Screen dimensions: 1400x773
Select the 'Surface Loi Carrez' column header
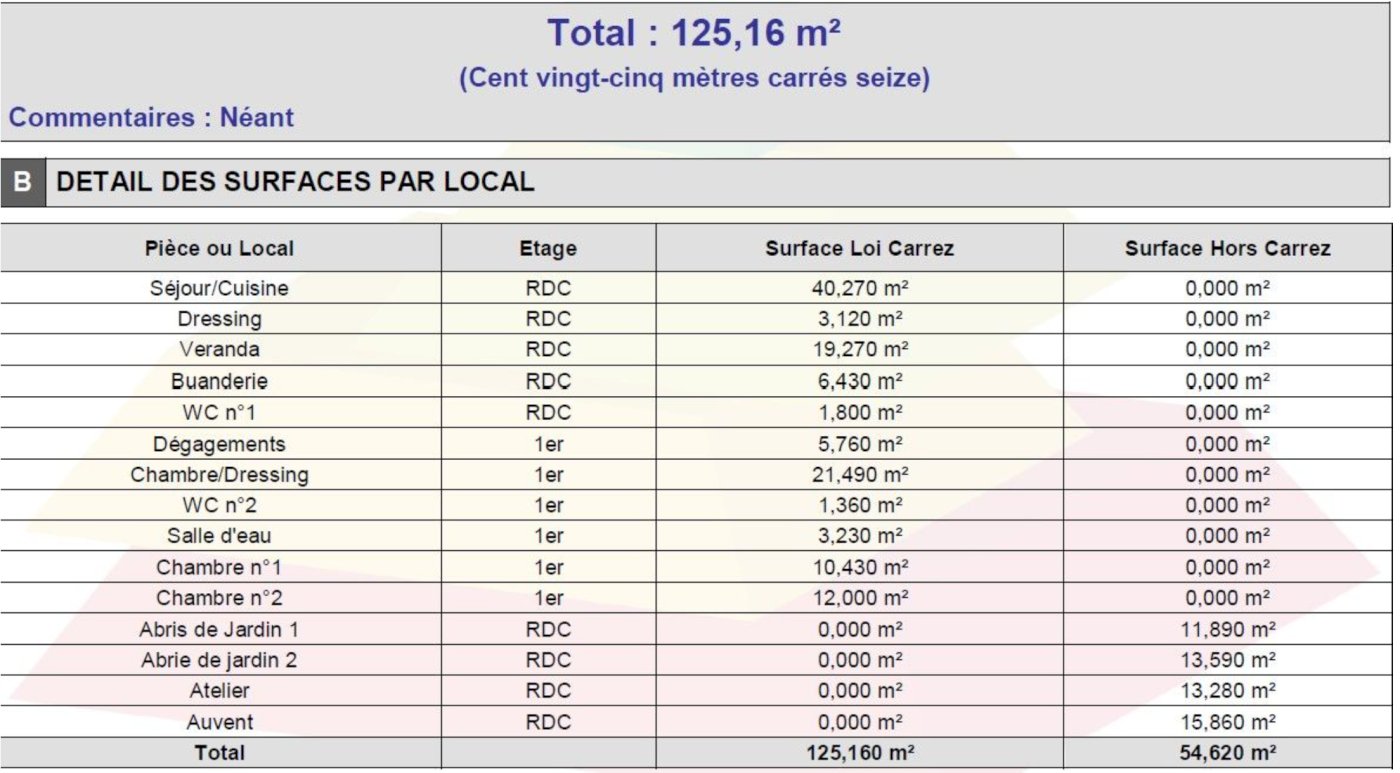pos(859,248)
